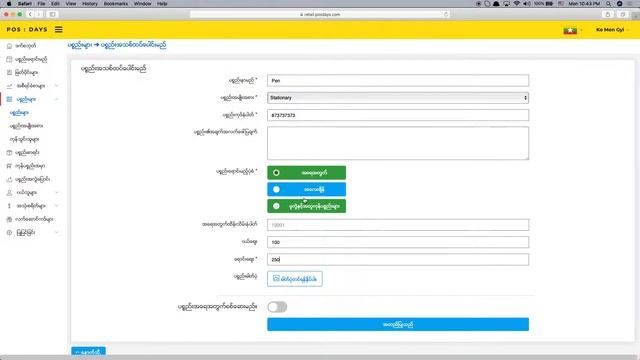Click the POS : DAYS logo
The height and width of the screenshot is (360, 640).
[x=27, y=29]
